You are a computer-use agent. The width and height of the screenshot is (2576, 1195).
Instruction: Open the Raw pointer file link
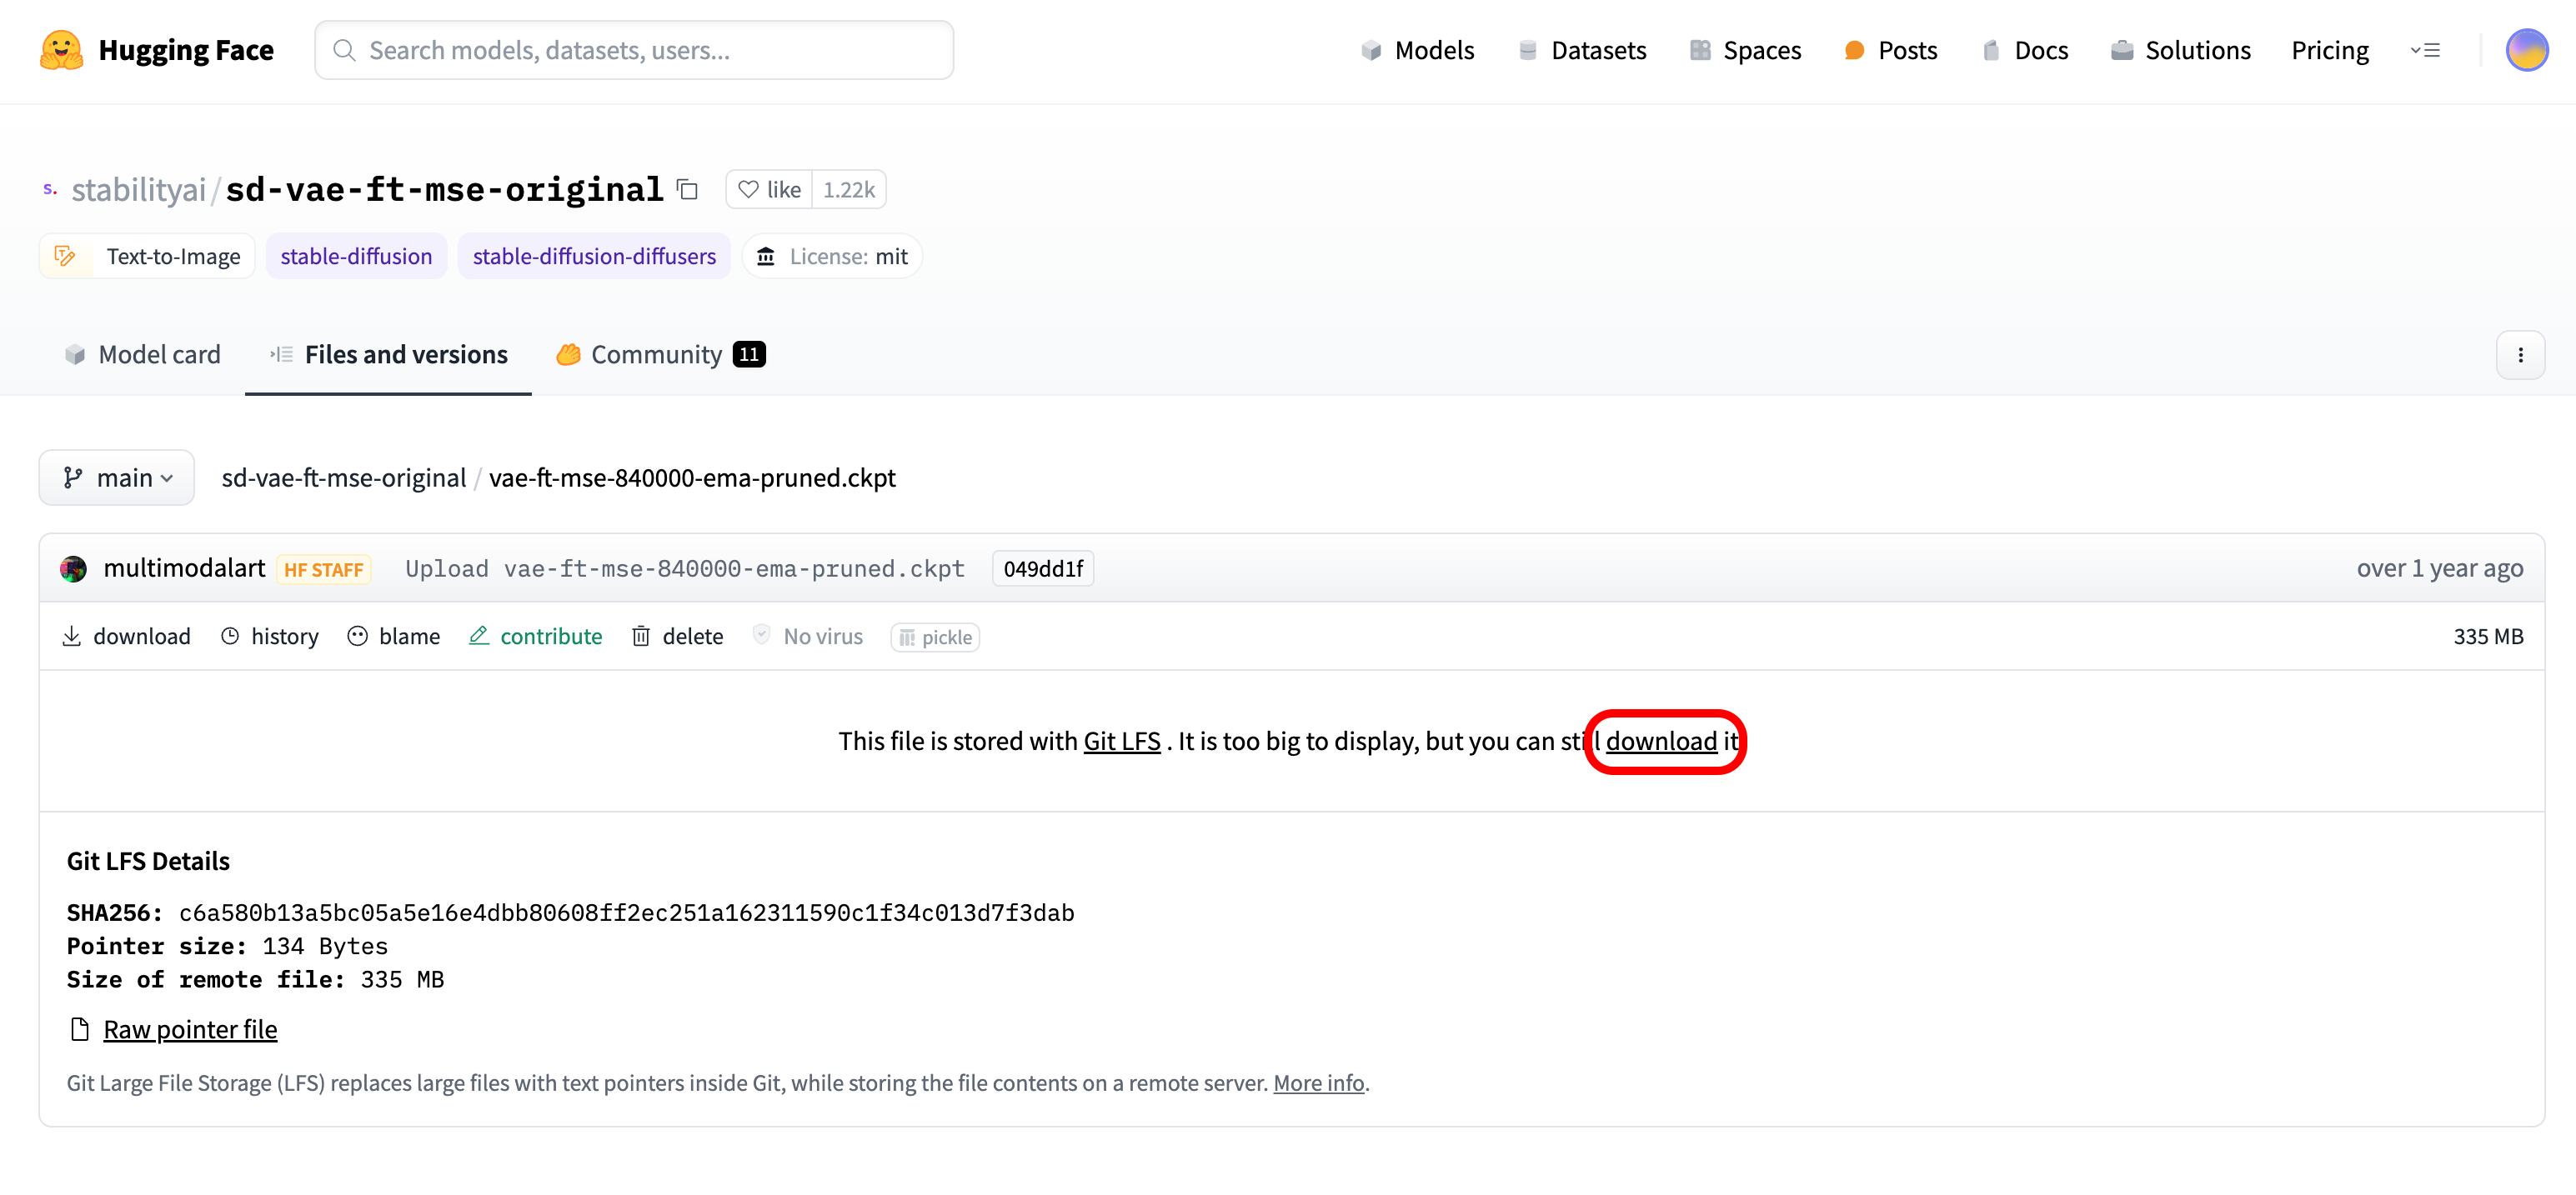190,1029
